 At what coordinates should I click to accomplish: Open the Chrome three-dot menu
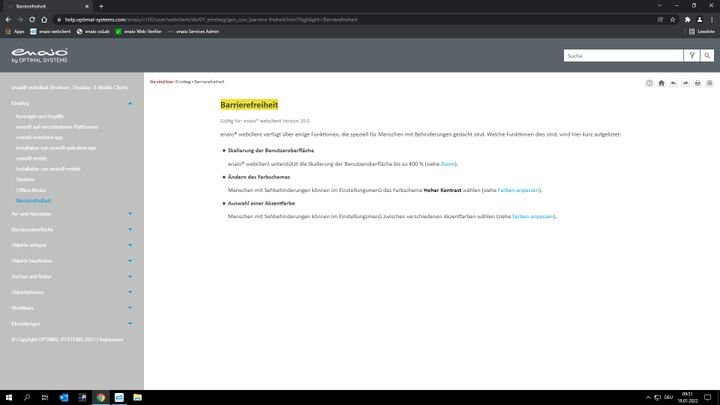pyautogui.click(x=712, y=20)
